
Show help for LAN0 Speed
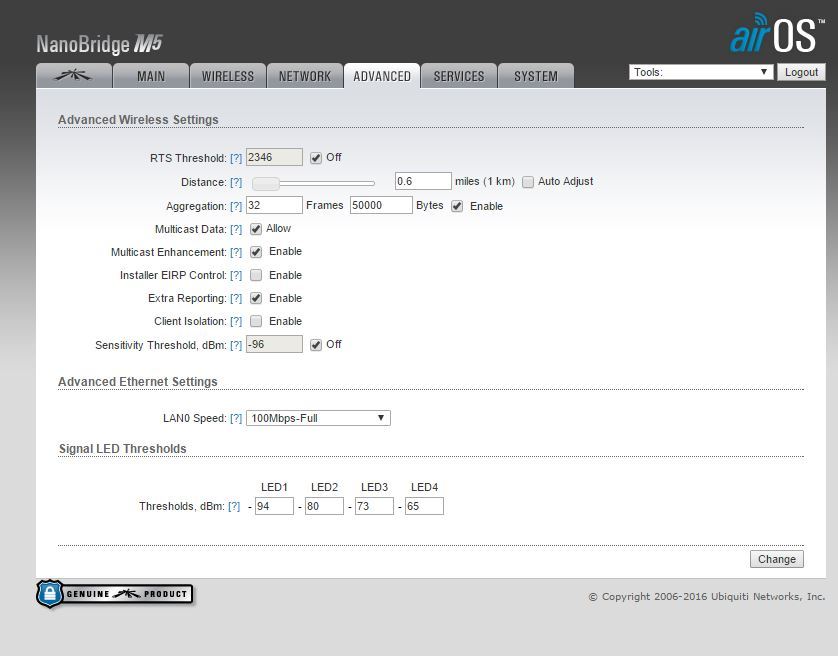[x=236, y=418]
